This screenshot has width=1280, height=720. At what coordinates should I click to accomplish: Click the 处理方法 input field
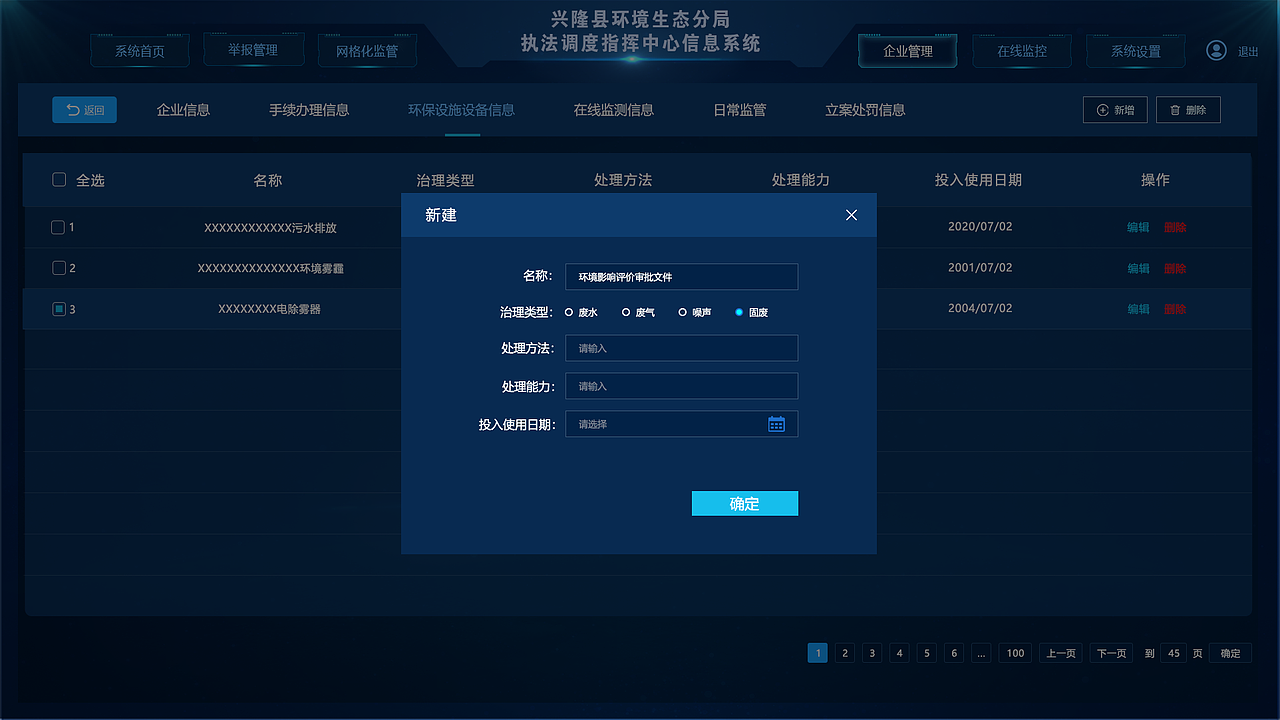(681, 348)
